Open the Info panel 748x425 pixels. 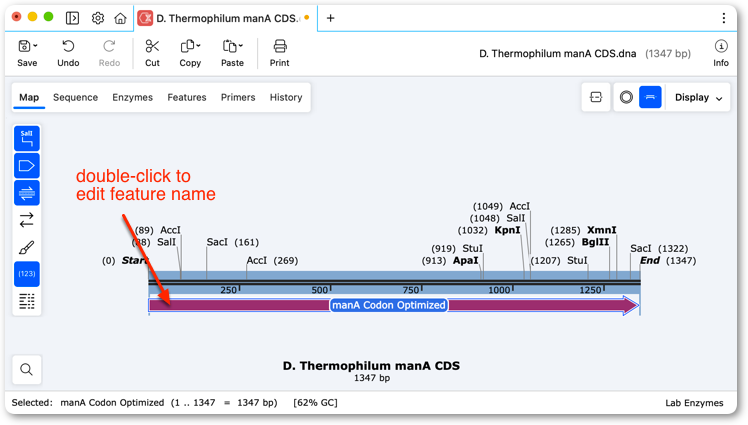(721, 52)
